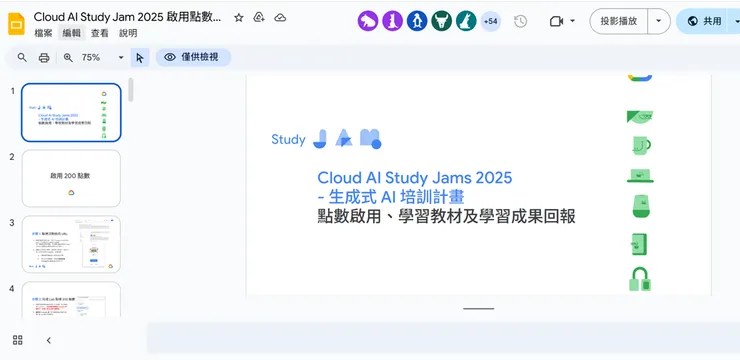The height and width of the screenshot is (360, 740).
Task: Select slide 4 thumbnail
Action: pos(71,299)
